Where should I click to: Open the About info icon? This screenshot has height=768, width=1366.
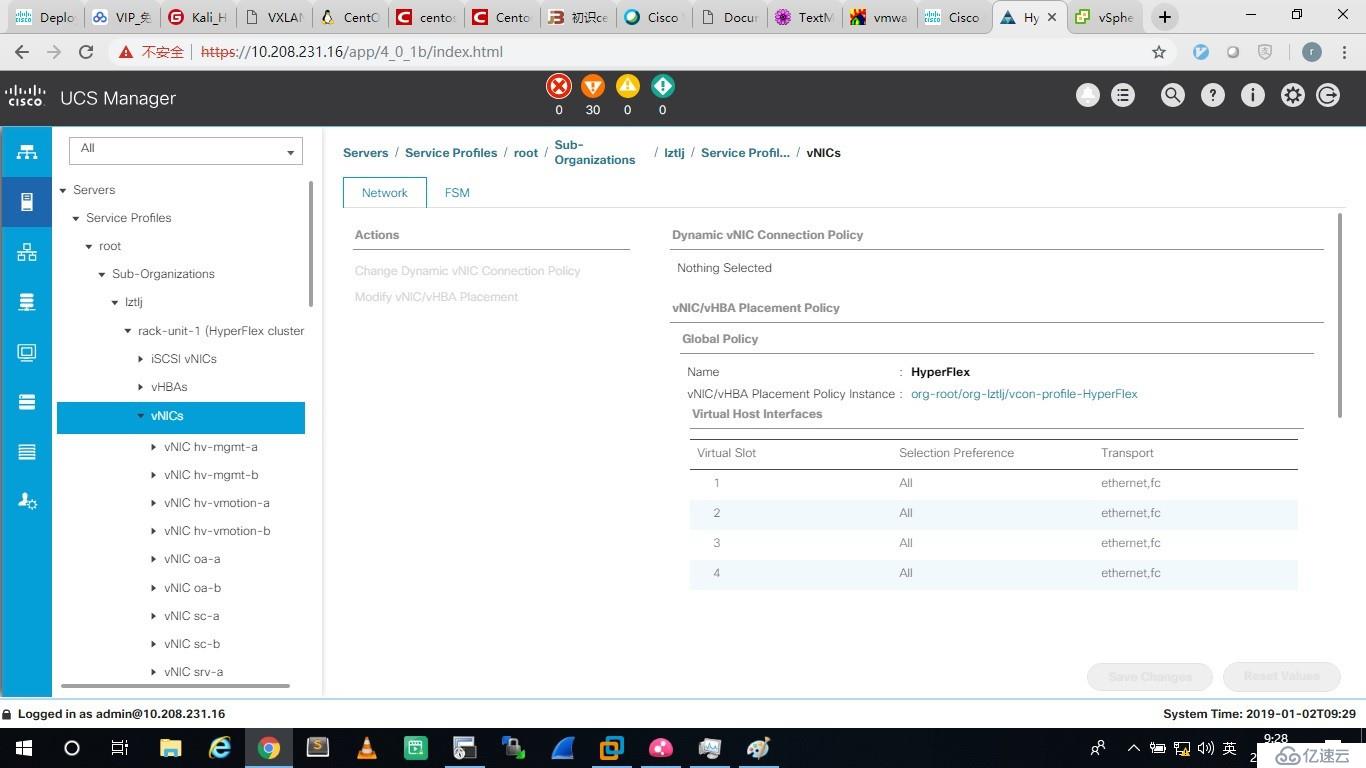click(1253, 95)
